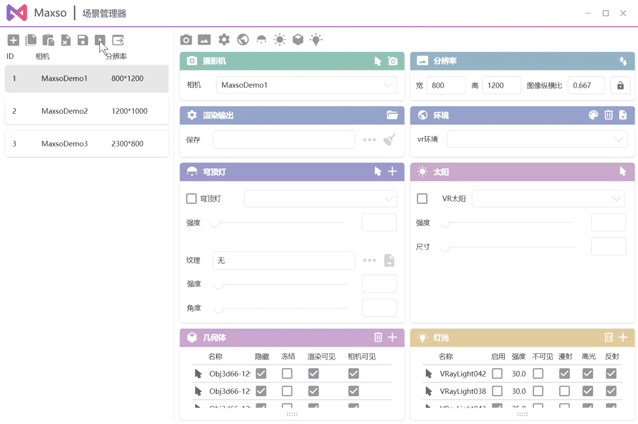
Task: Browse save path with the 保存 ellipsis button
Action: (369, 140)
